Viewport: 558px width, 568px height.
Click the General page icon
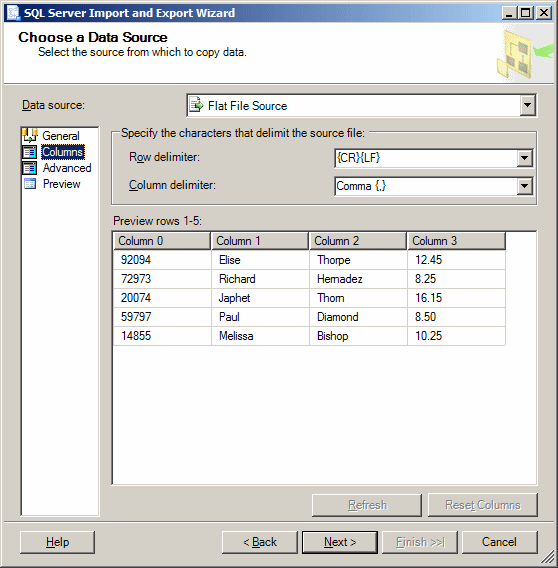click(30, 135)
